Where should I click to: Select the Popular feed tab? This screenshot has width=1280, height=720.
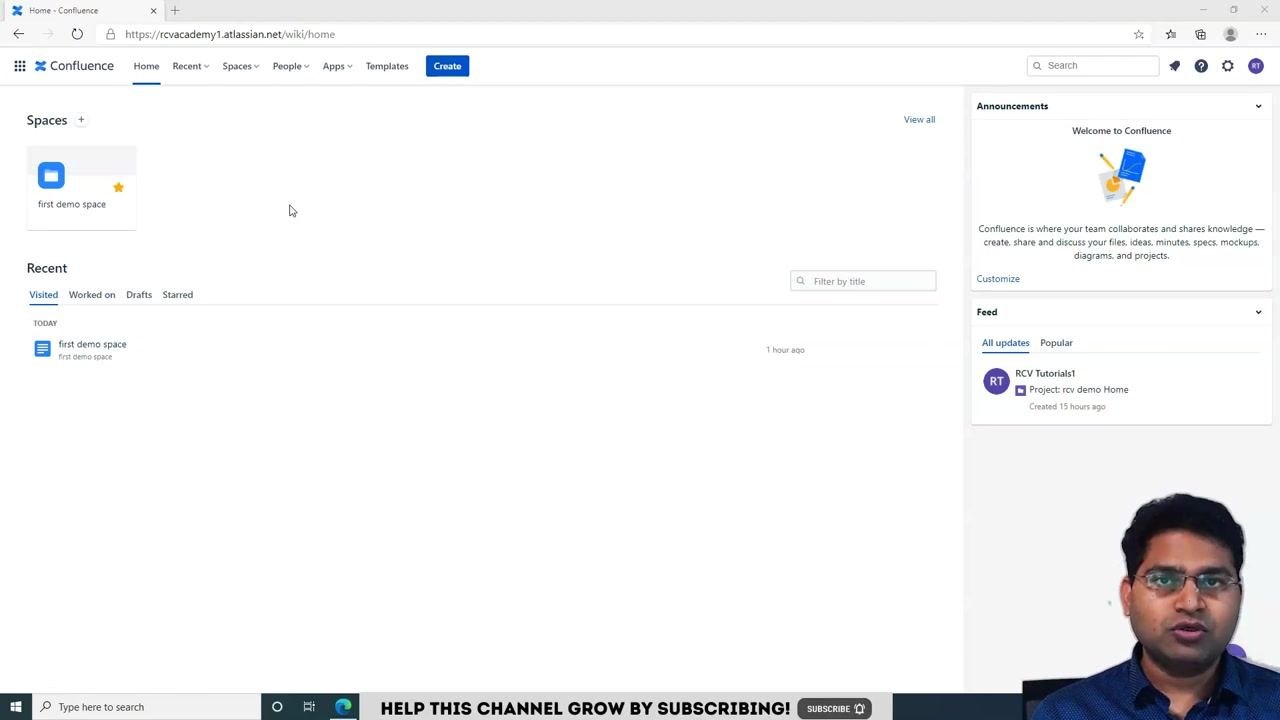pos(1056,343)
